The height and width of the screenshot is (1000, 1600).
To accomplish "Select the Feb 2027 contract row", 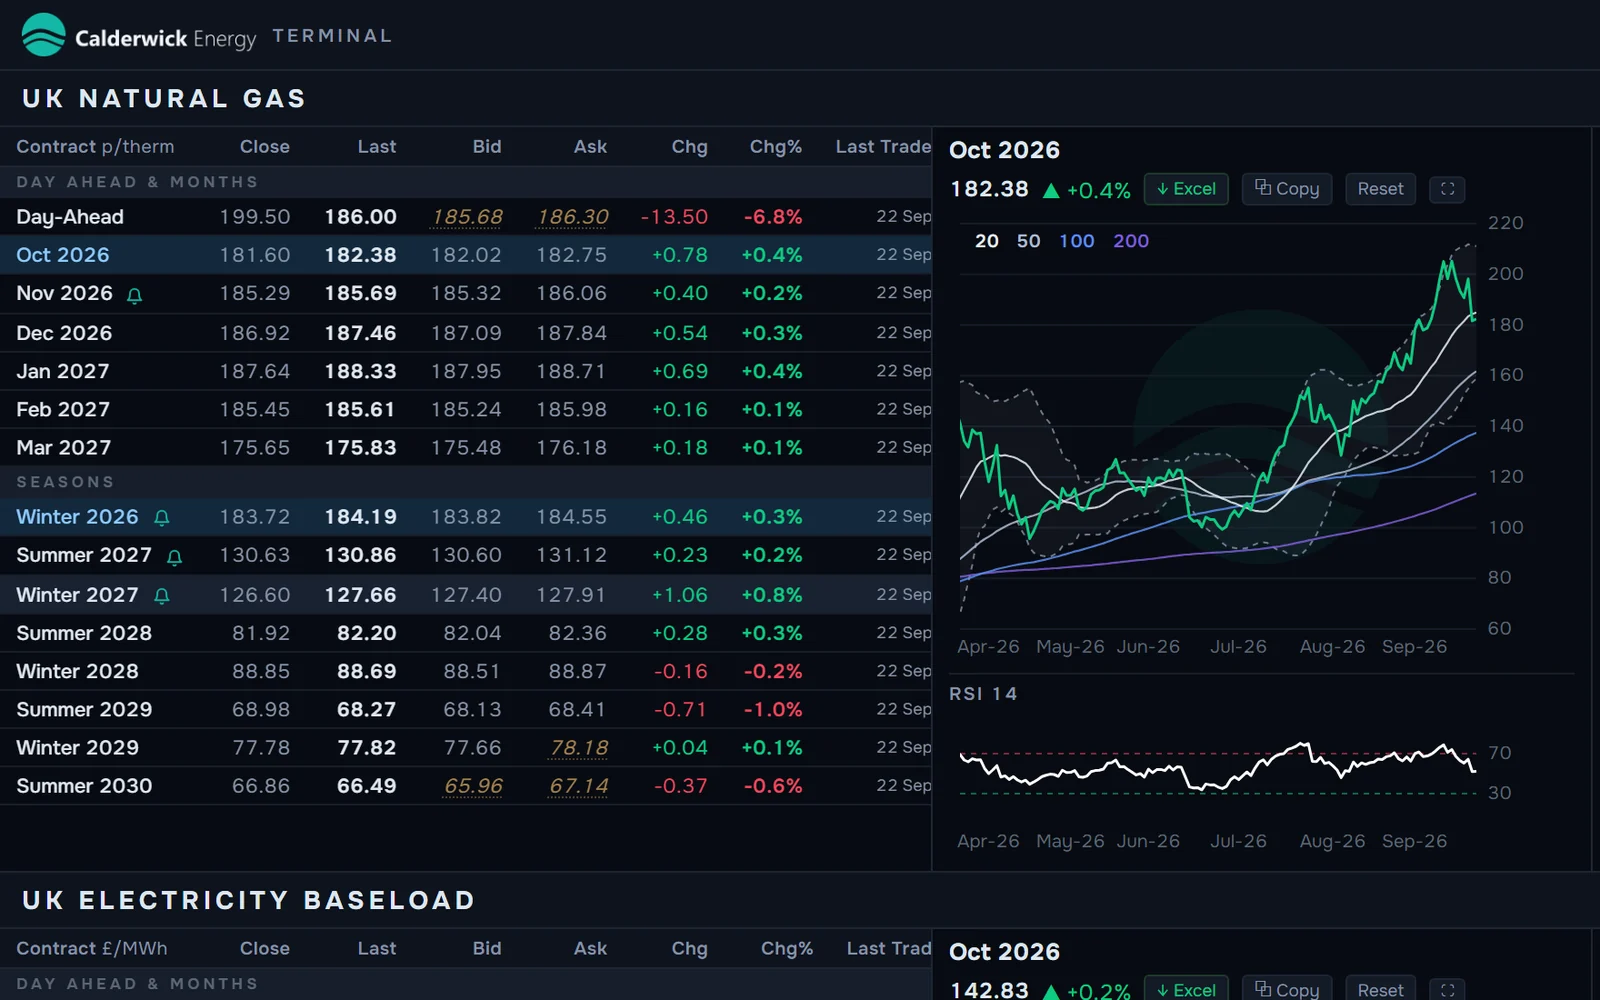I will 466,409.
